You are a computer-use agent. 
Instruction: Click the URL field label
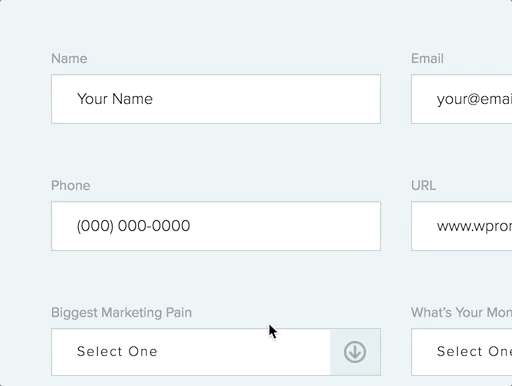(423, 186)
